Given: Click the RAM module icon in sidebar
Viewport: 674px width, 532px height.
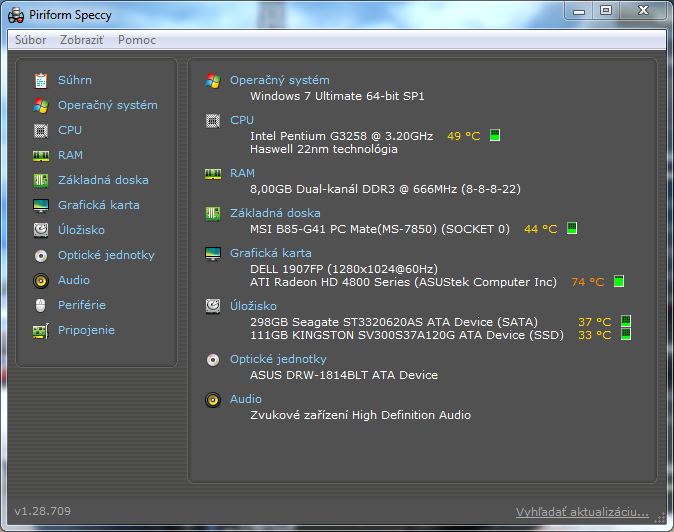Looking at the screenshot, I should [x=41, y=155].
